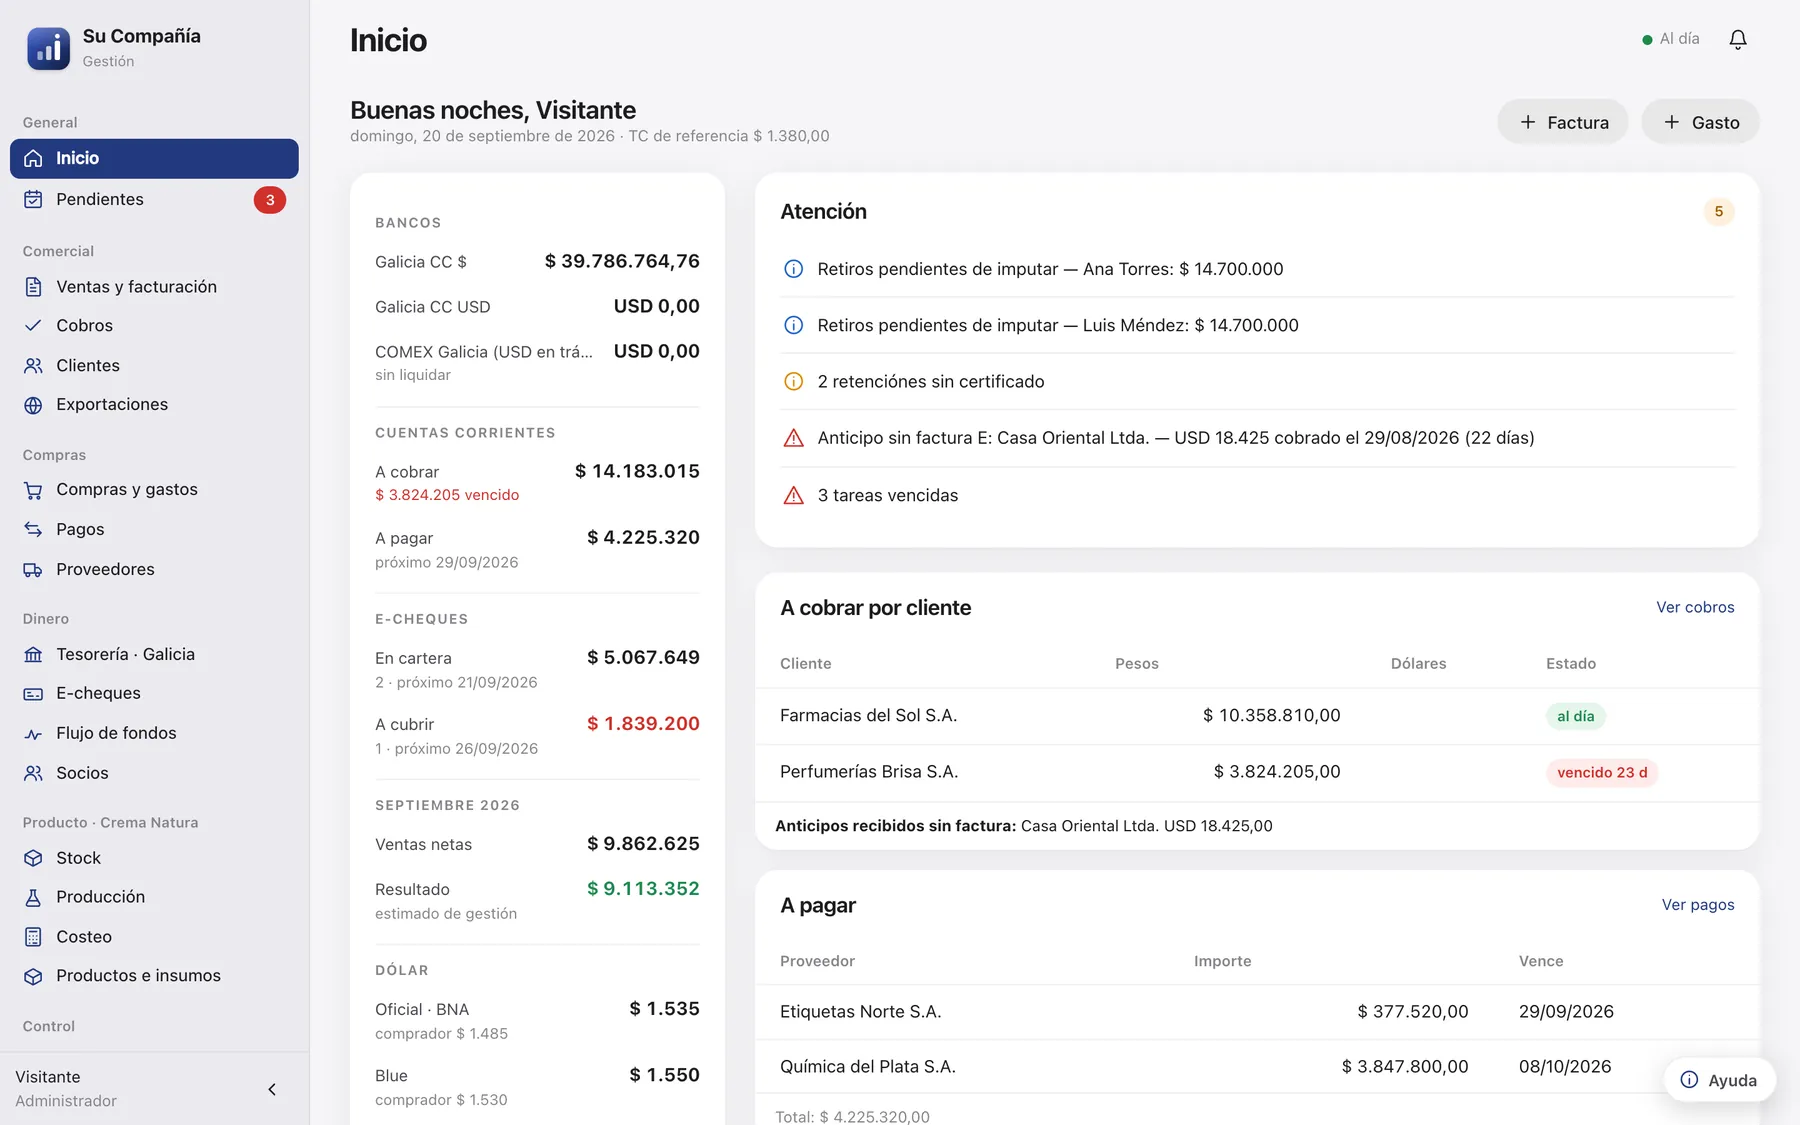Click A cubrir amount $ 1.839.200
The height and width of the screenshot is (1125, 1800).
[643, 723]
